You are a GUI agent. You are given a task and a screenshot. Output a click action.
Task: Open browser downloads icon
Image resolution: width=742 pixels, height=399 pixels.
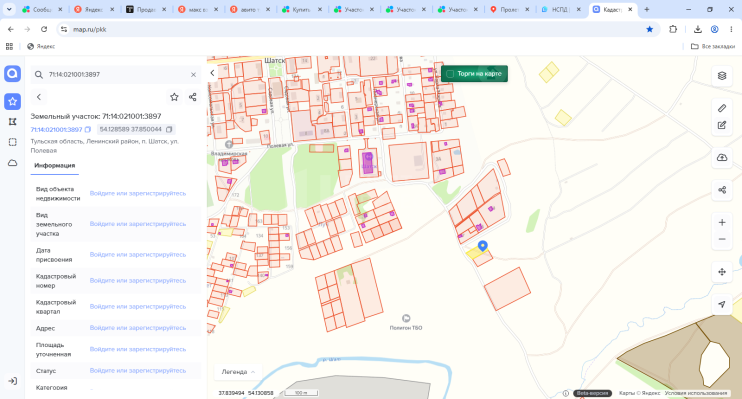698,29
